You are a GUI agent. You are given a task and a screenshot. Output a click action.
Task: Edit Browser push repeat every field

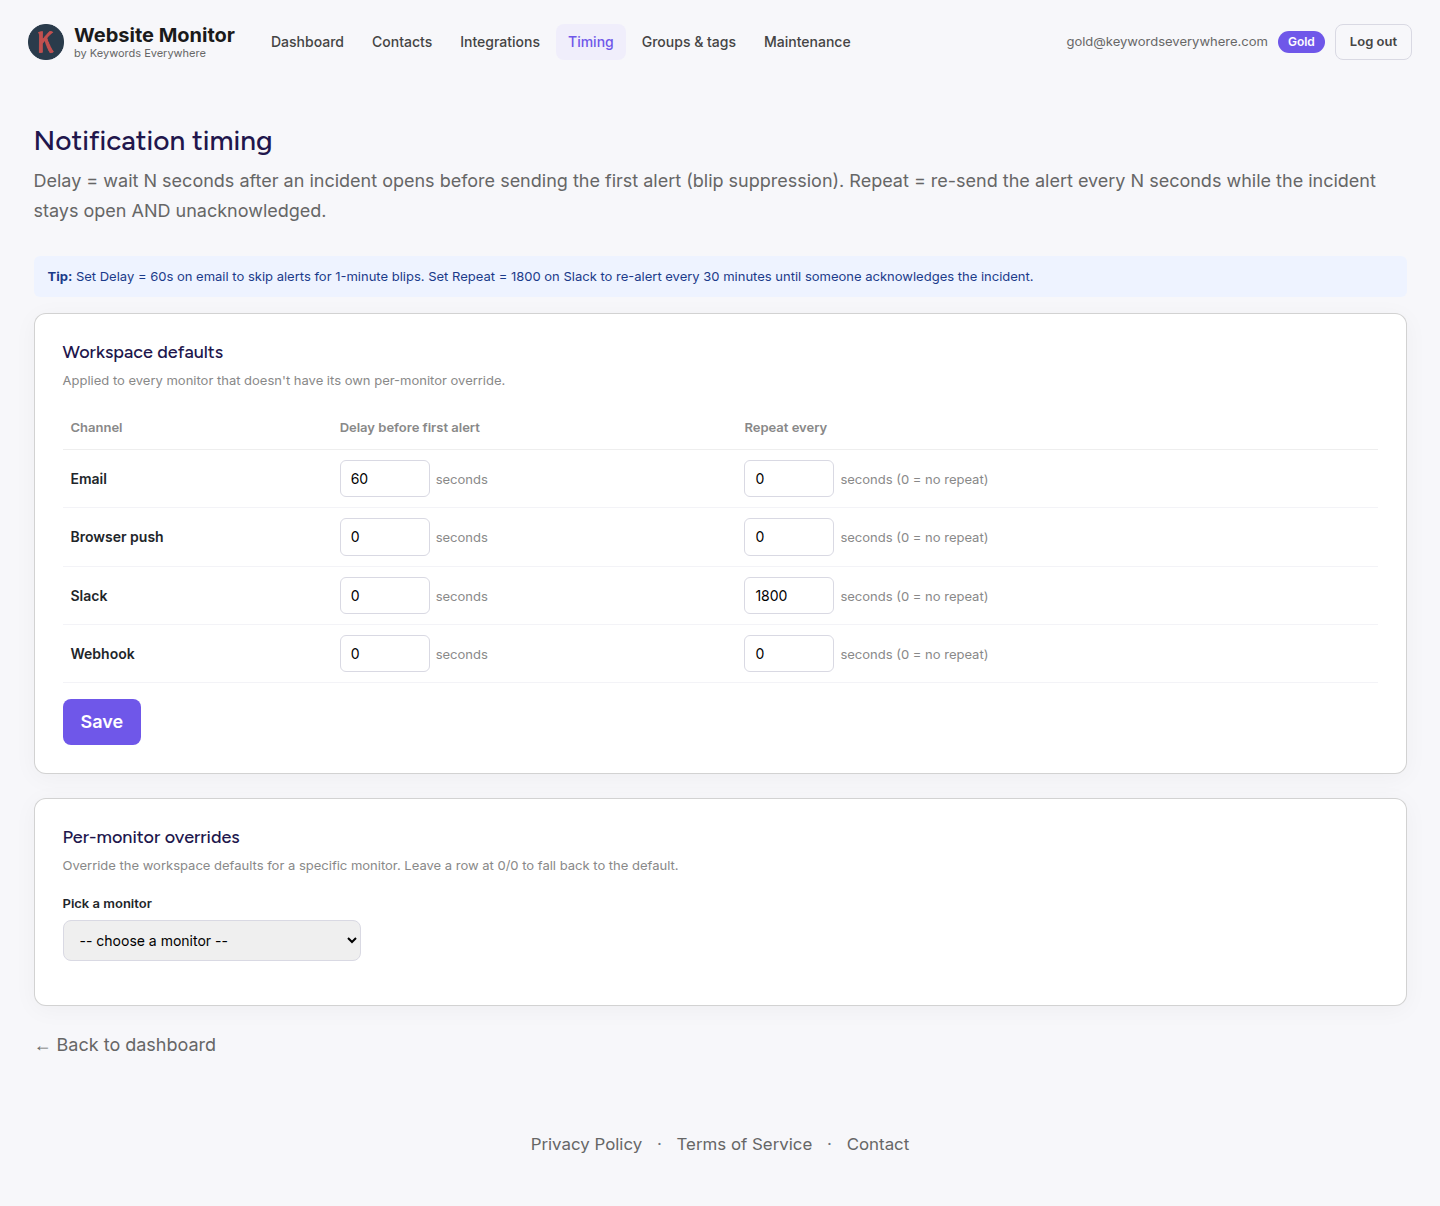(789, 537)
